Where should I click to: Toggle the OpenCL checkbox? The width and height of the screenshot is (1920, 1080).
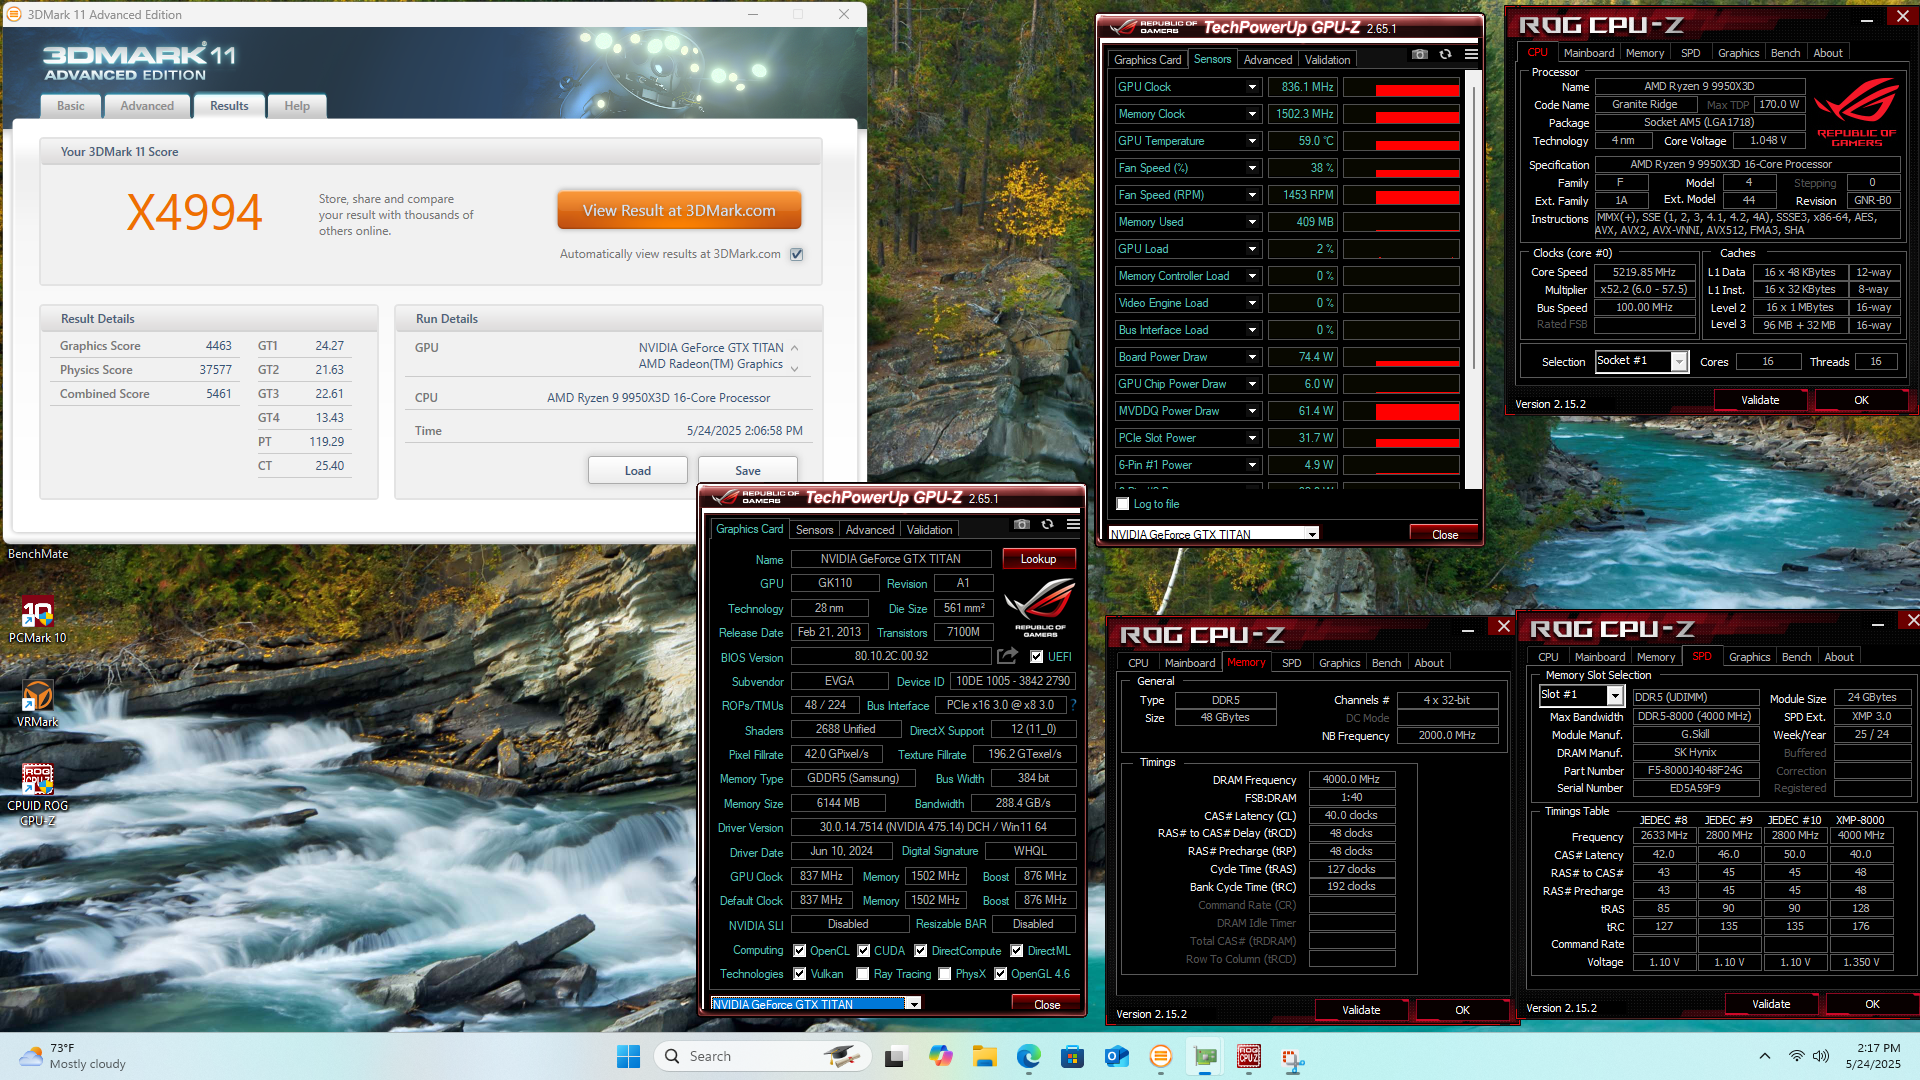tap(800, 951)
